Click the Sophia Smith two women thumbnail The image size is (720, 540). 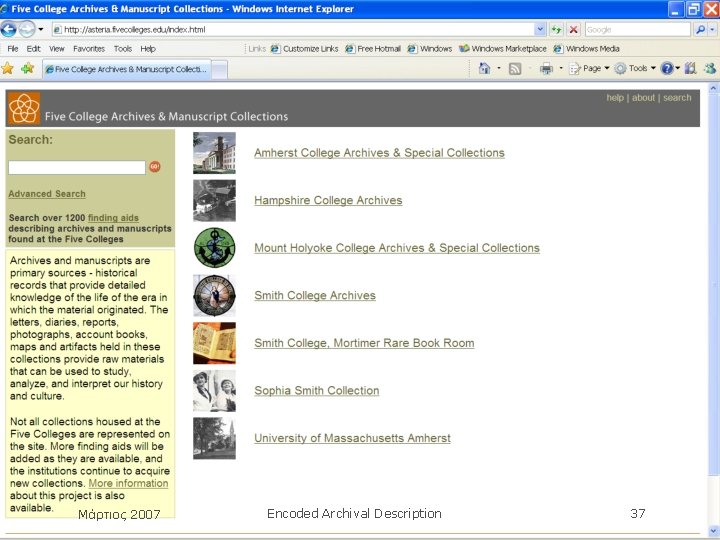(x=214, y=391)
